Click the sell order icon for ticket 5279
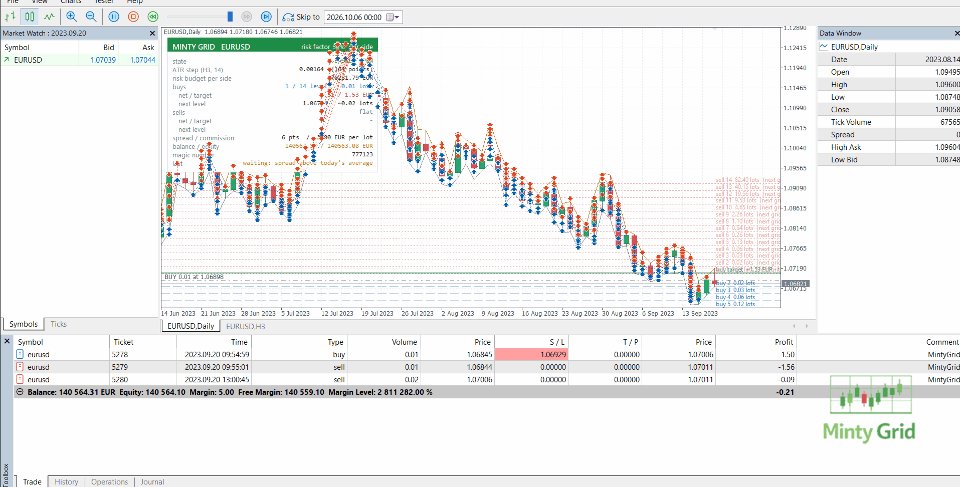Screen dimensions: 960x487 pos(20,367)
